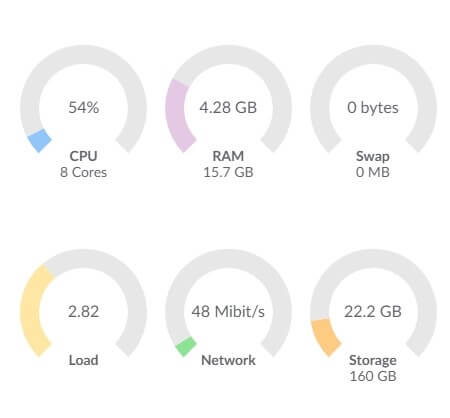Screen dimensions: 450x418
Task: Click the 0 bytes Swap value
Action: (373, 108)
